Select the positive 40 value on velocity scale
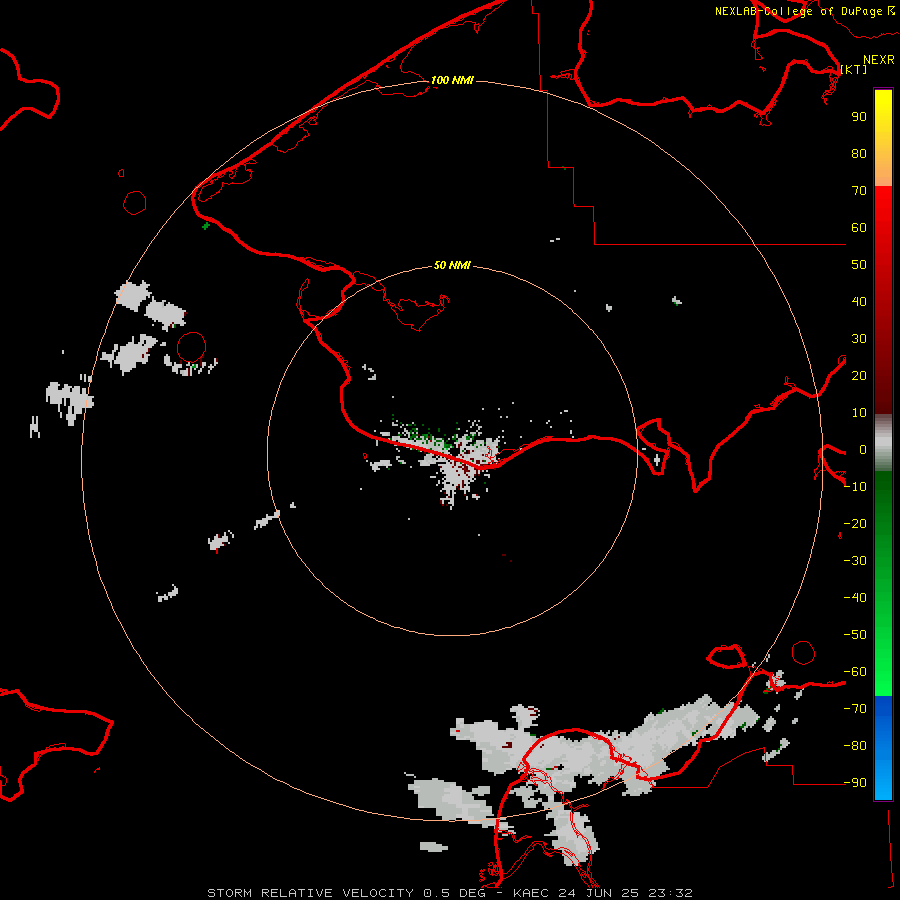 click(x=859, y=302)
